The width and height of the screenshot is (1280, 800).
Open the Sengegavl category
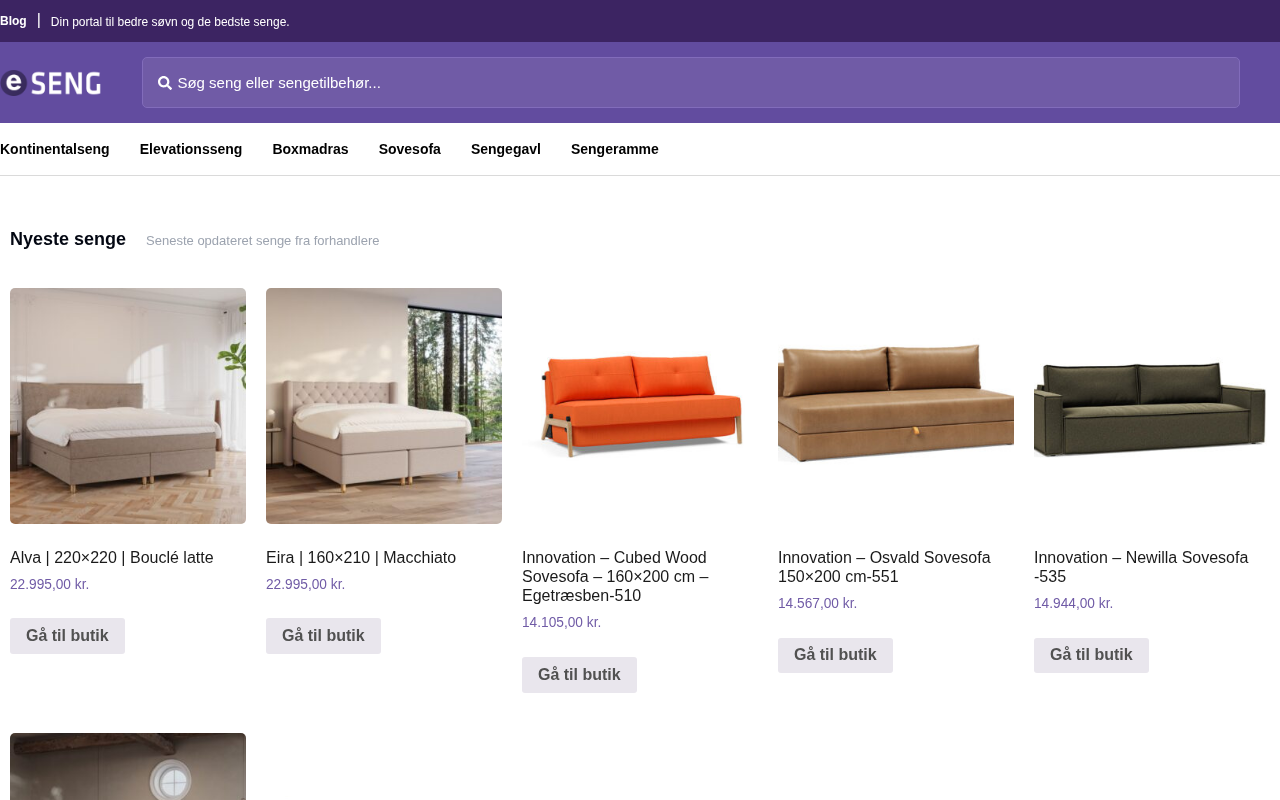[x=506, y=149]
